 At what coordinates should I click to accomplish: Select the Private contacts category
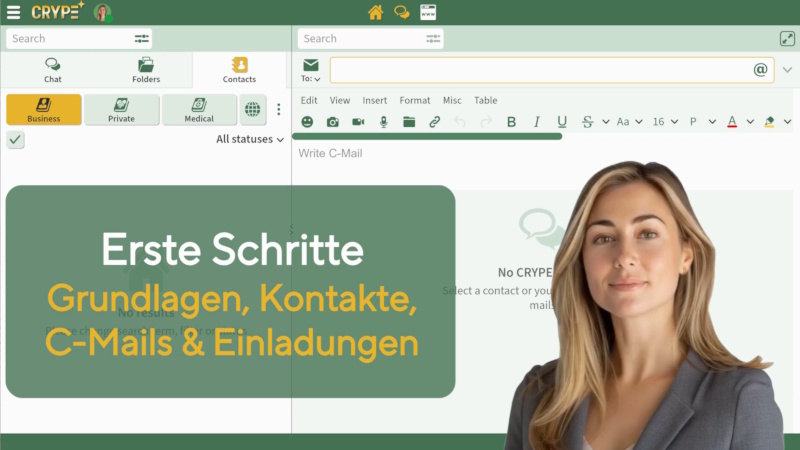click(x=121, y=109)
